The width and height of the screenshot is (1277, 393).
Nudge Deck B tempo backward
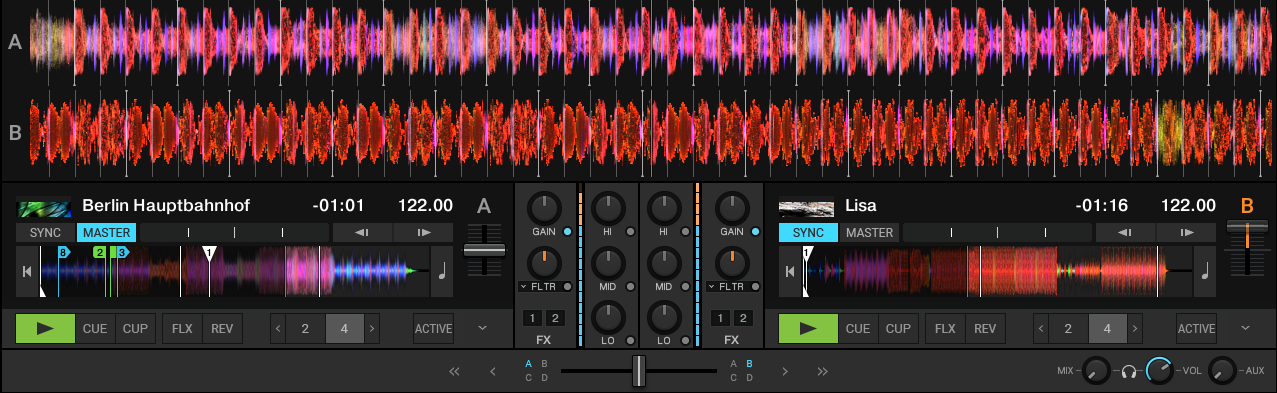[x=1125, y=233]
